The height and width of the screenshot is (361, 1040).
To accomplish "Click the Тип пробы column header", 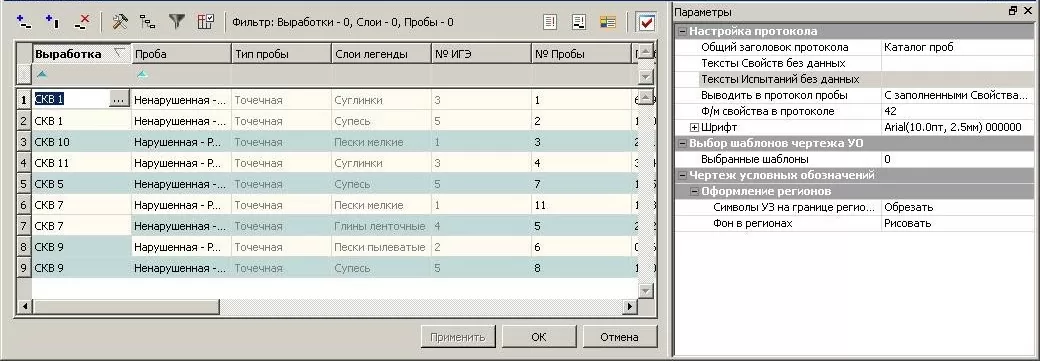I will (x=281, y=54).
